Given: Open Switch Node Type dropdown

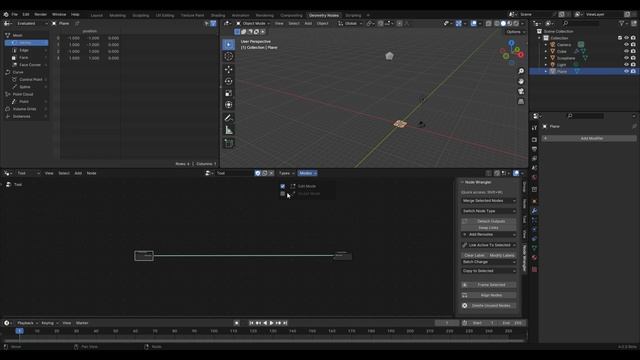Looking at the screenshot, I should pos(489,211).
